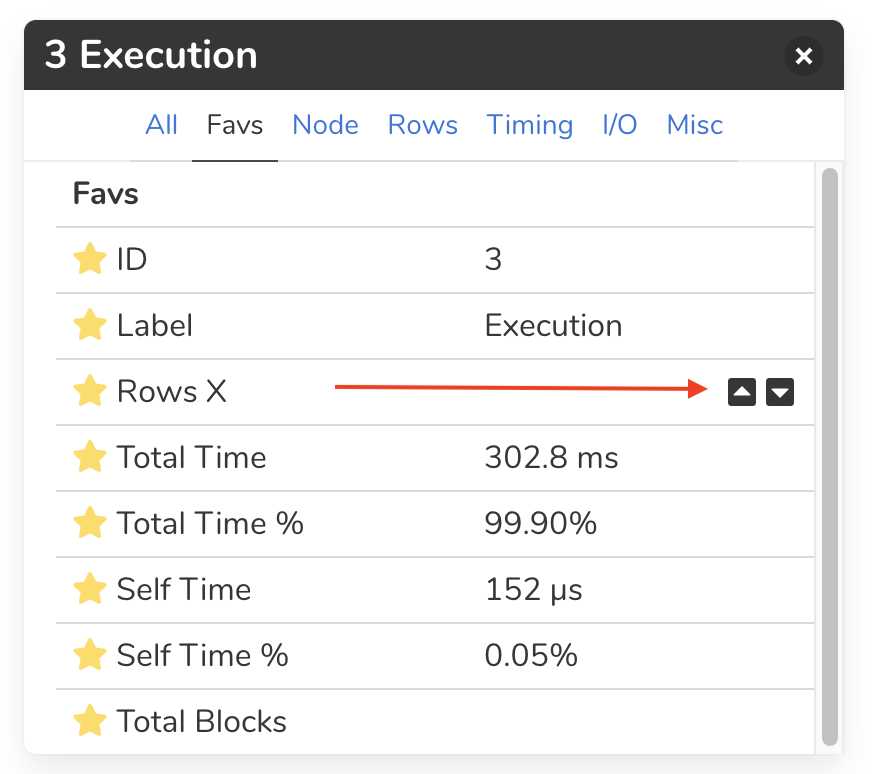Click the Total Time star icon
This screenshot has width=872, height=774.
point(90,457)
